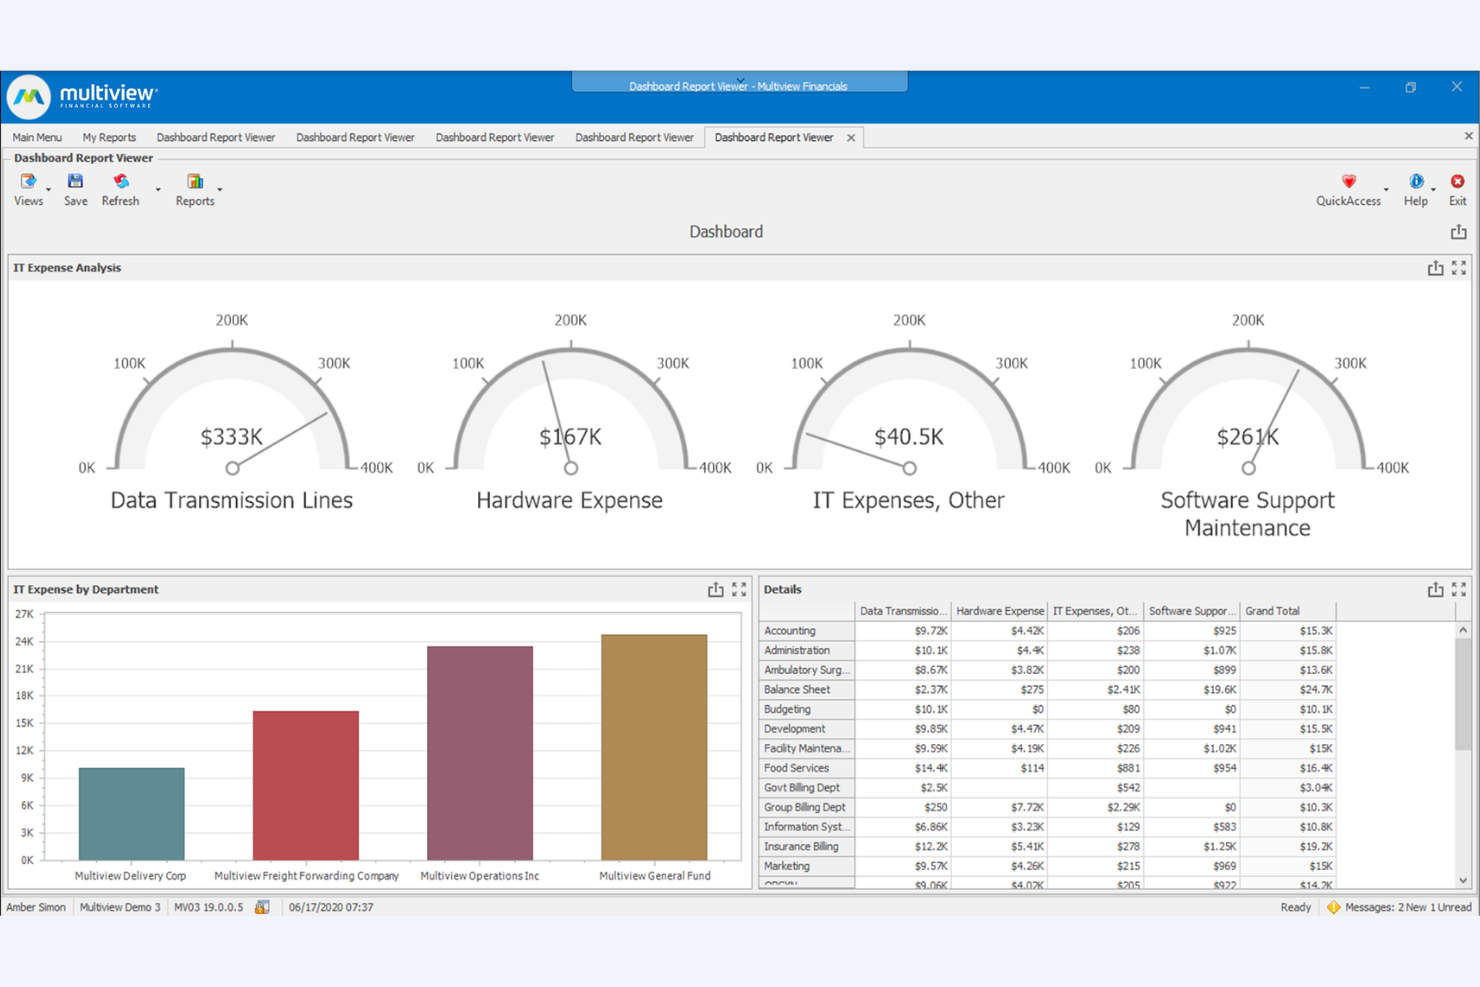Export the IT Expense Analysis panel
The height and width of the screenshot is (987, 1480).
tap(1435, 267)
